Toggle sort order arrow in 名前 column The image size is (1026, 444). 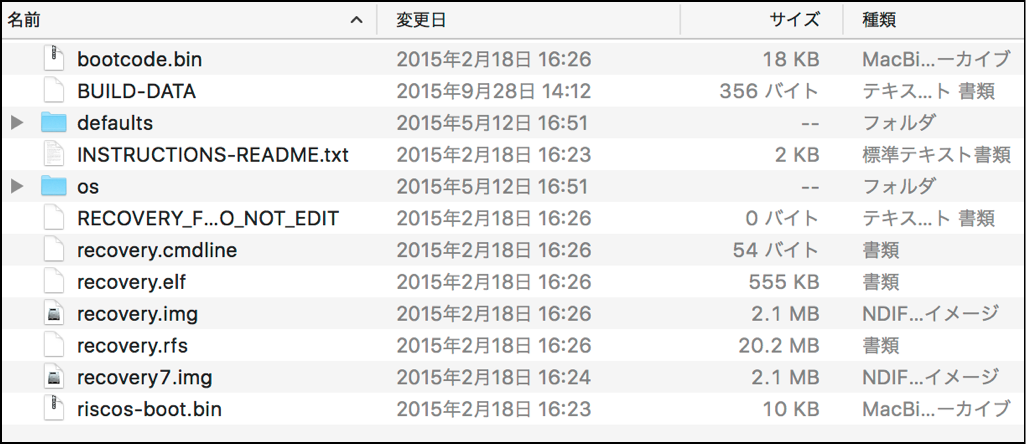point(357,19)
